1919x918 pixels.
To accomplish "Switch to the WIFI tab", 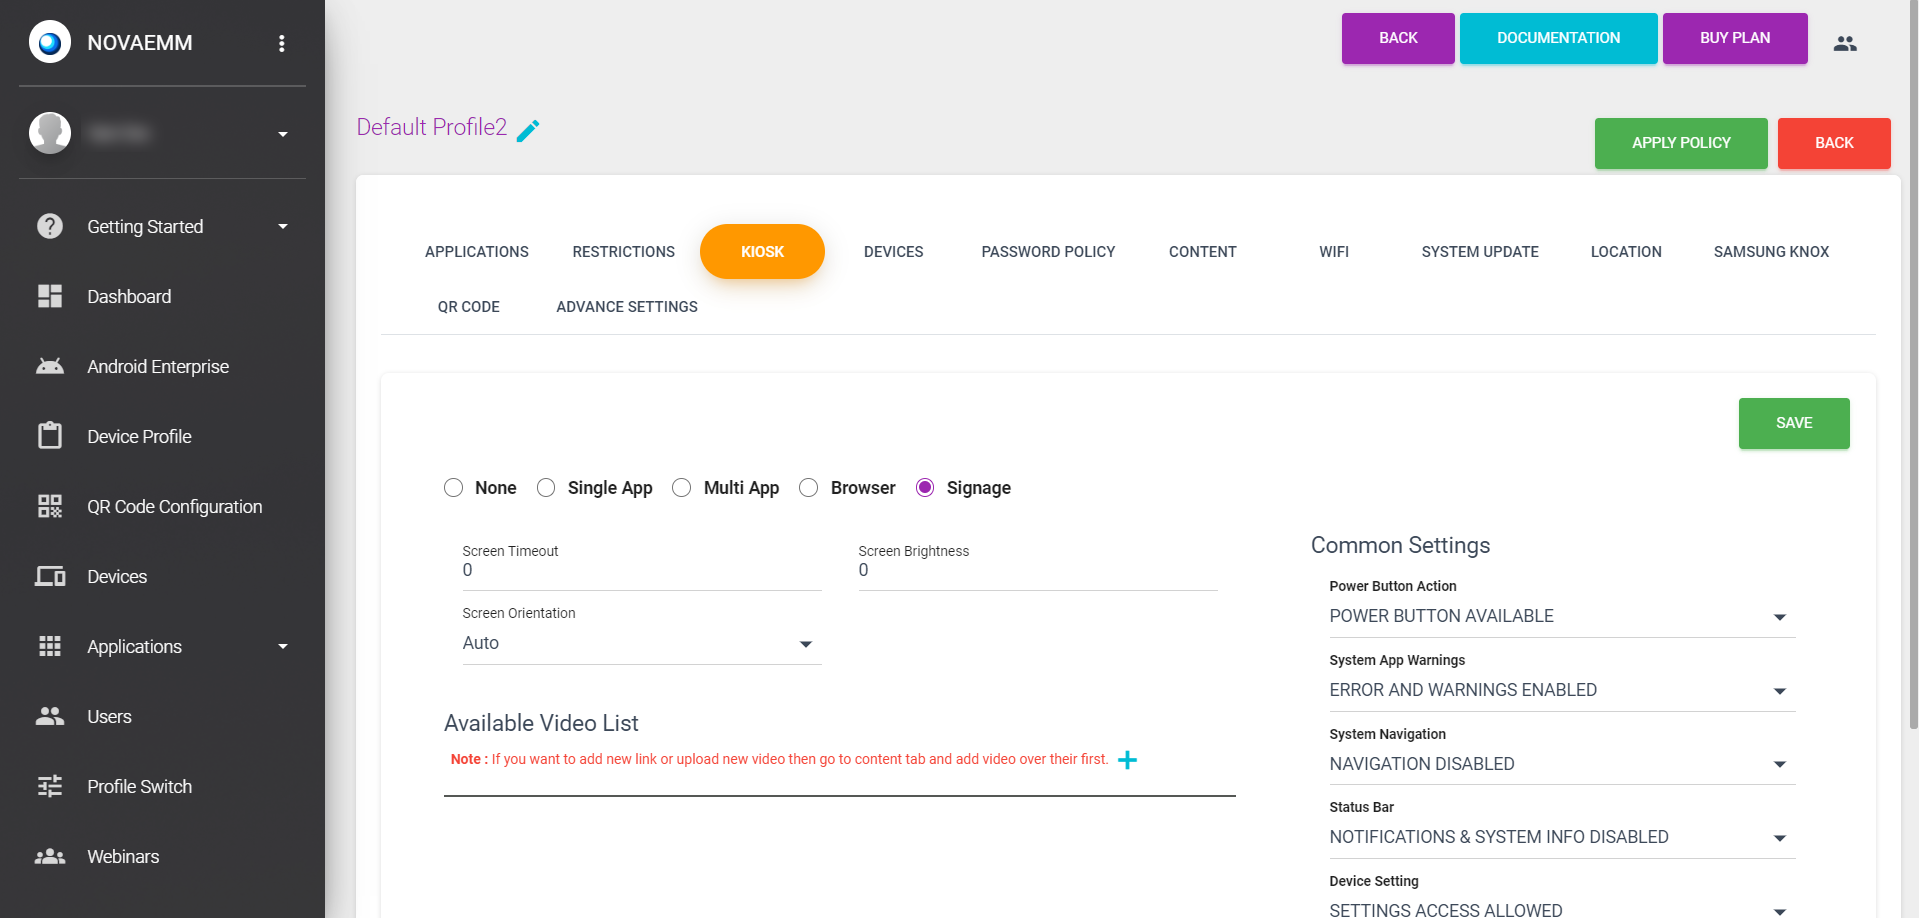I will point(1334,252).
